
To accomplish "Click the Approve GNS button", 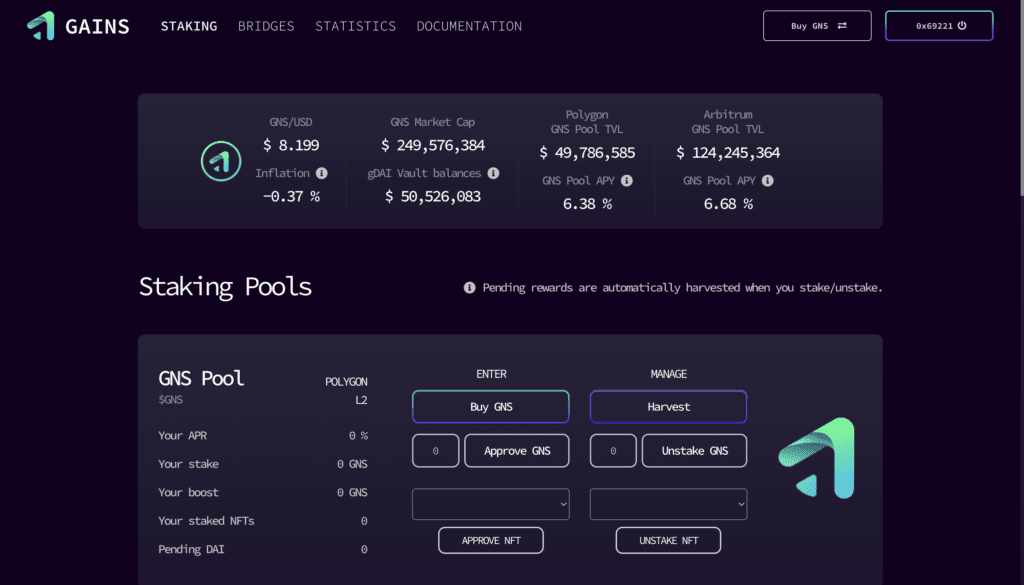I will 517,451.
